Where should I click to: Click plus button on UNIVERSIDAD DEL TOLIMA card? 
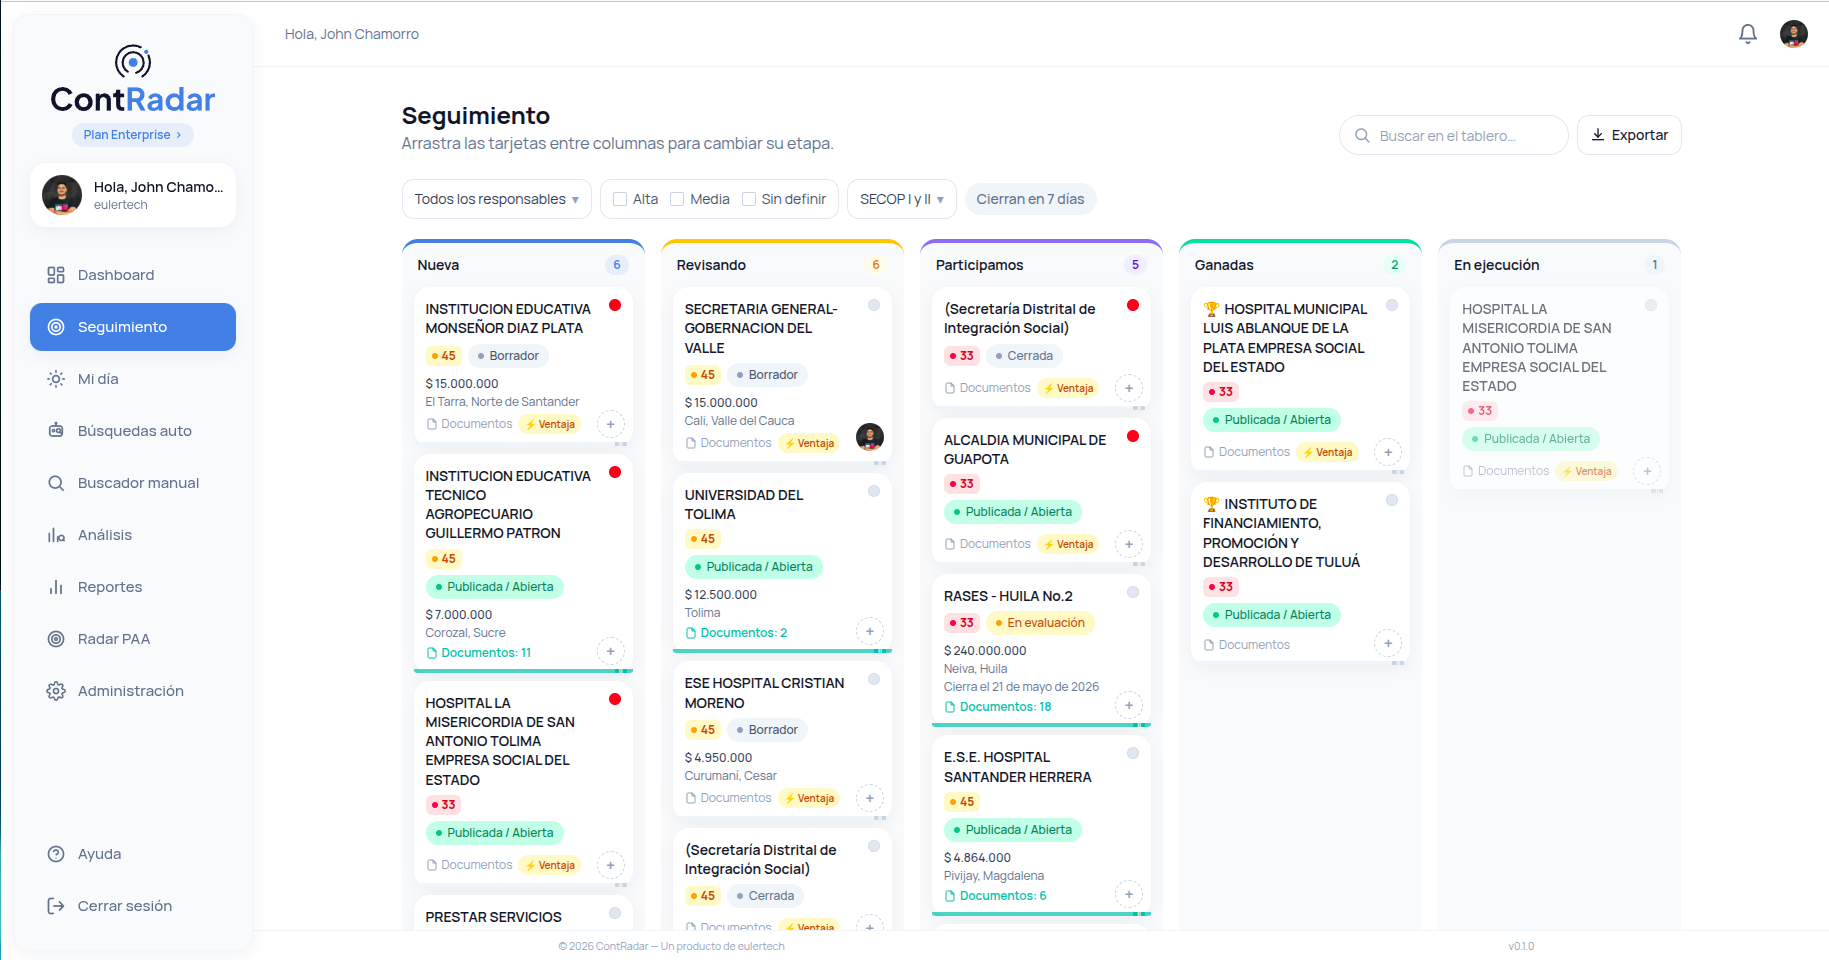[870, 631]
